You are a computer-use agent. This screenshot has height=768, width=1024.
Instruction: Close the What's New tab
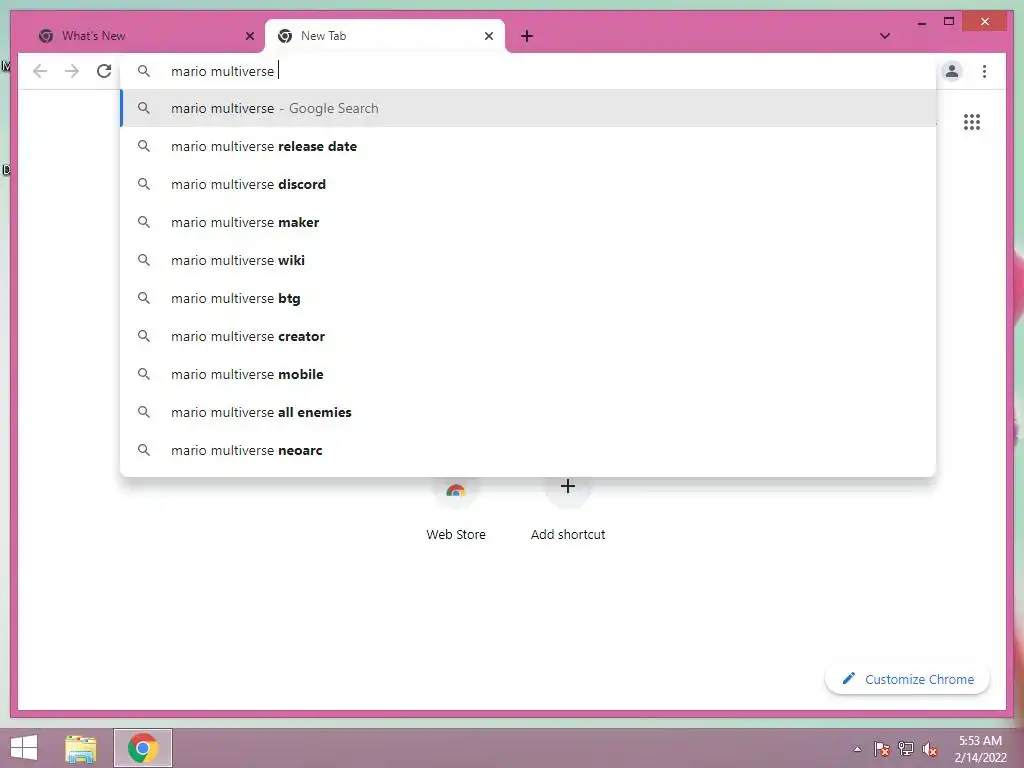[x=249, y=36]
